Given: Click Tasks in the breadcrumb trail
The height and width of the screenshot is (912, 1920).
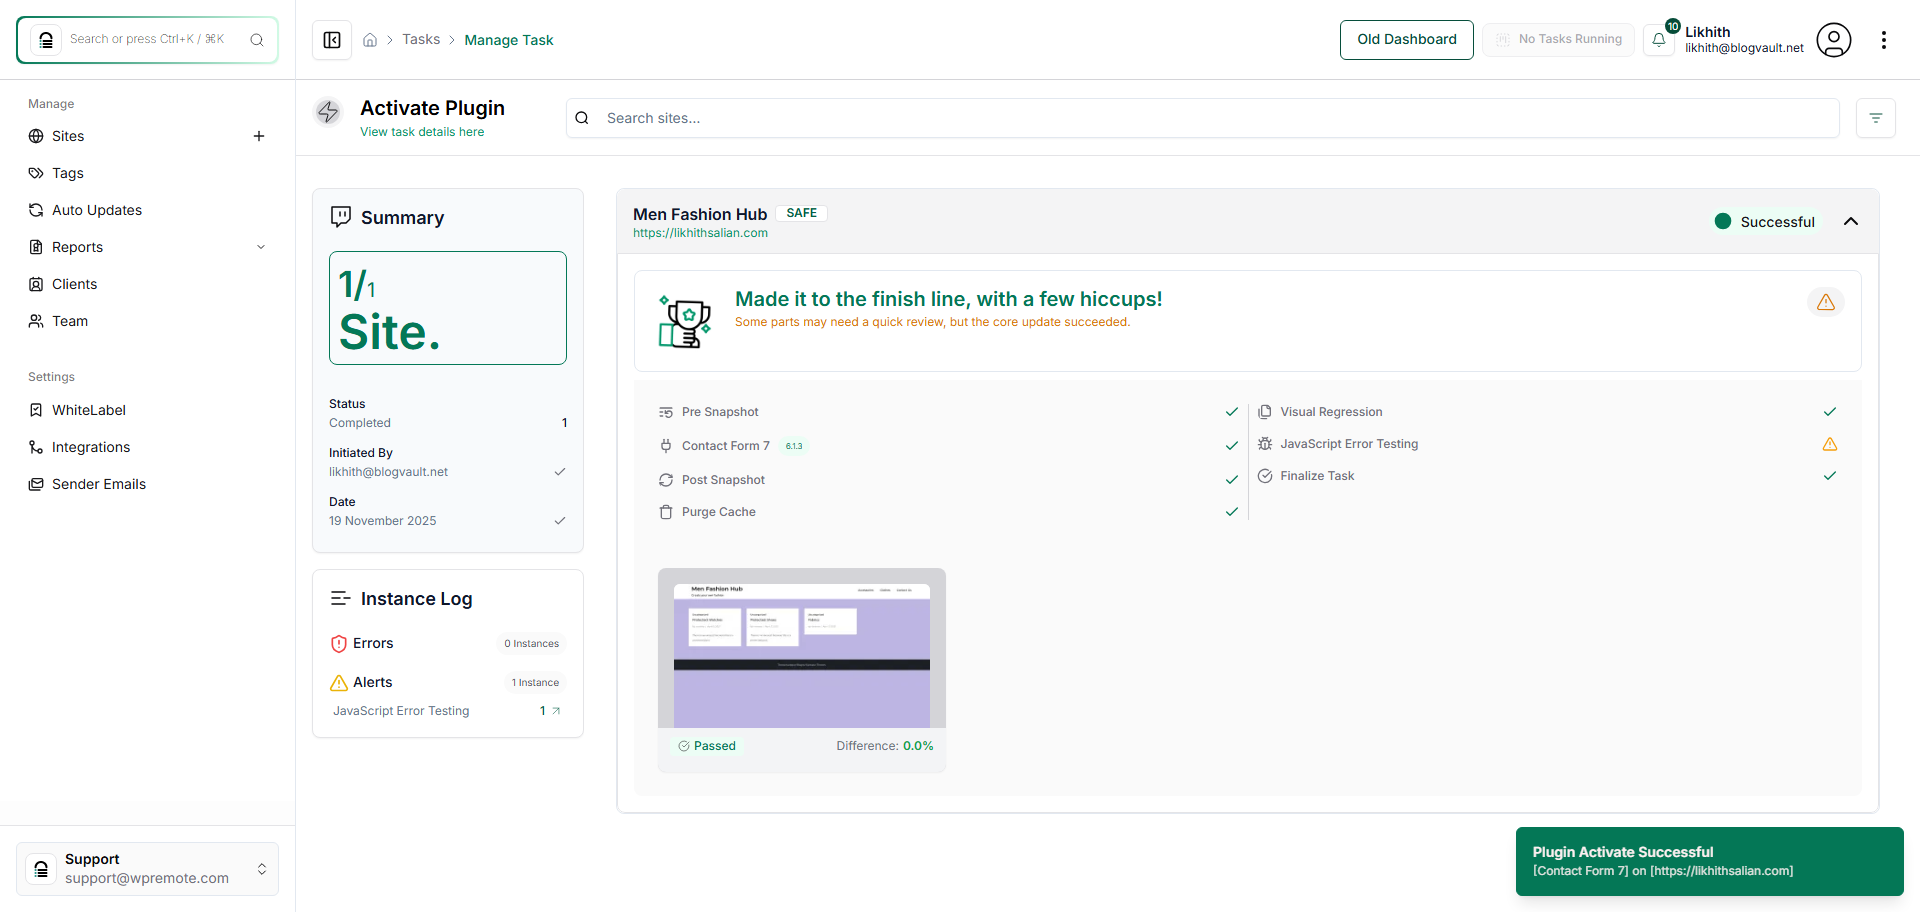Looking at the screenshot, I should [x=421, y=39].
